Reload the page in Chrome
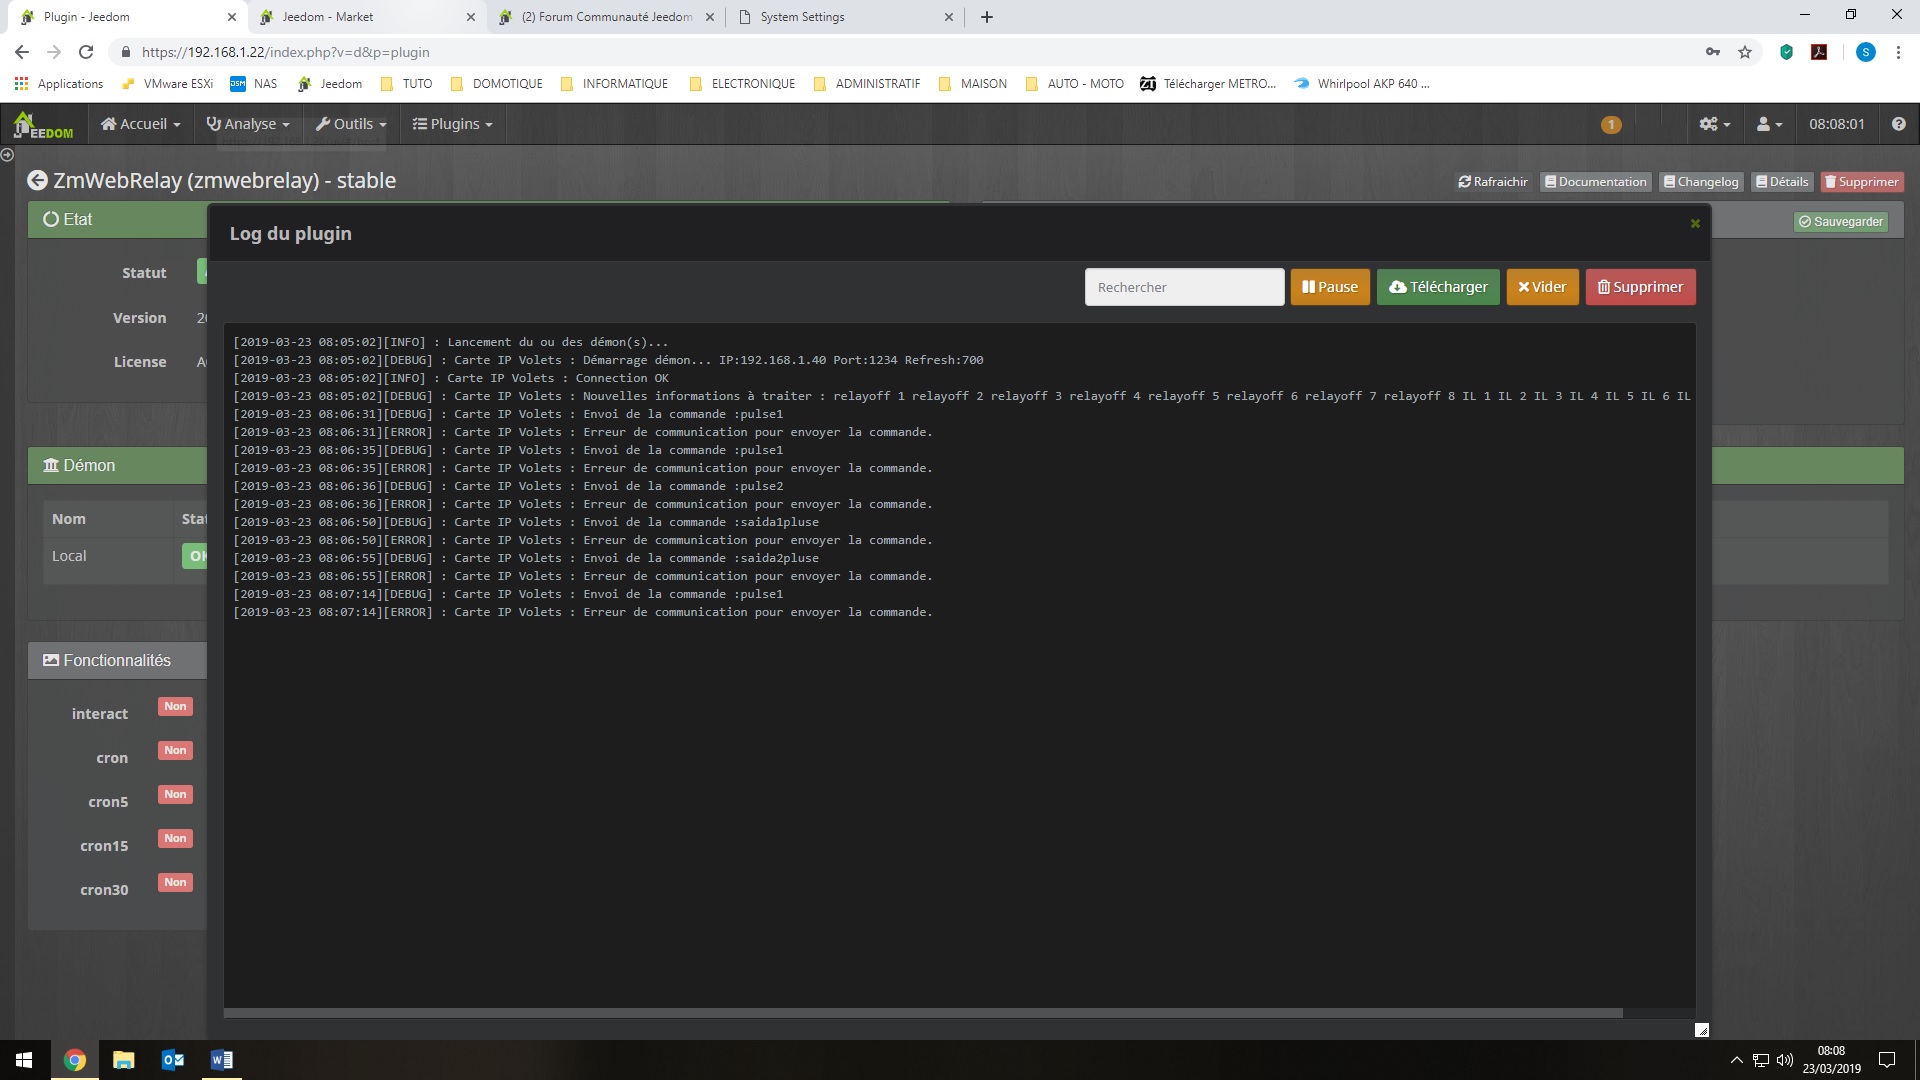 [86, 52]
